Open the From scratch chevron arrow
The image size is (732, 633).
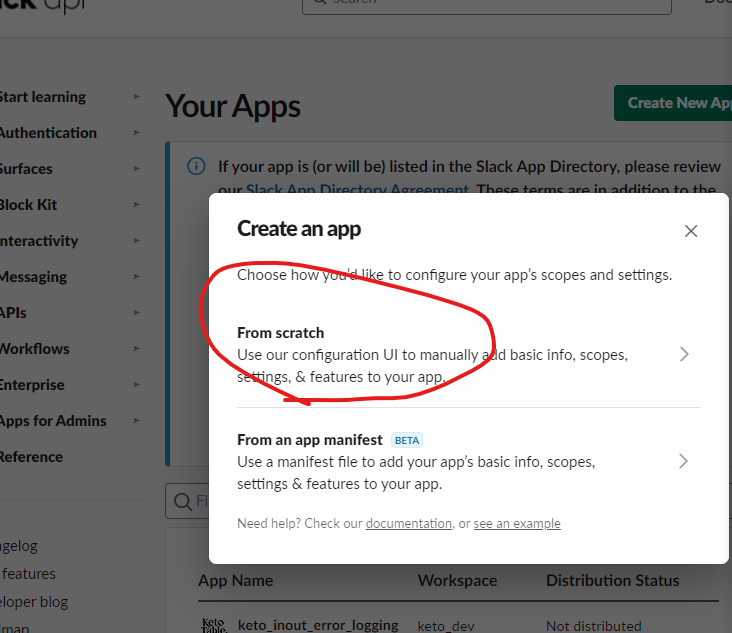[684, 354]
